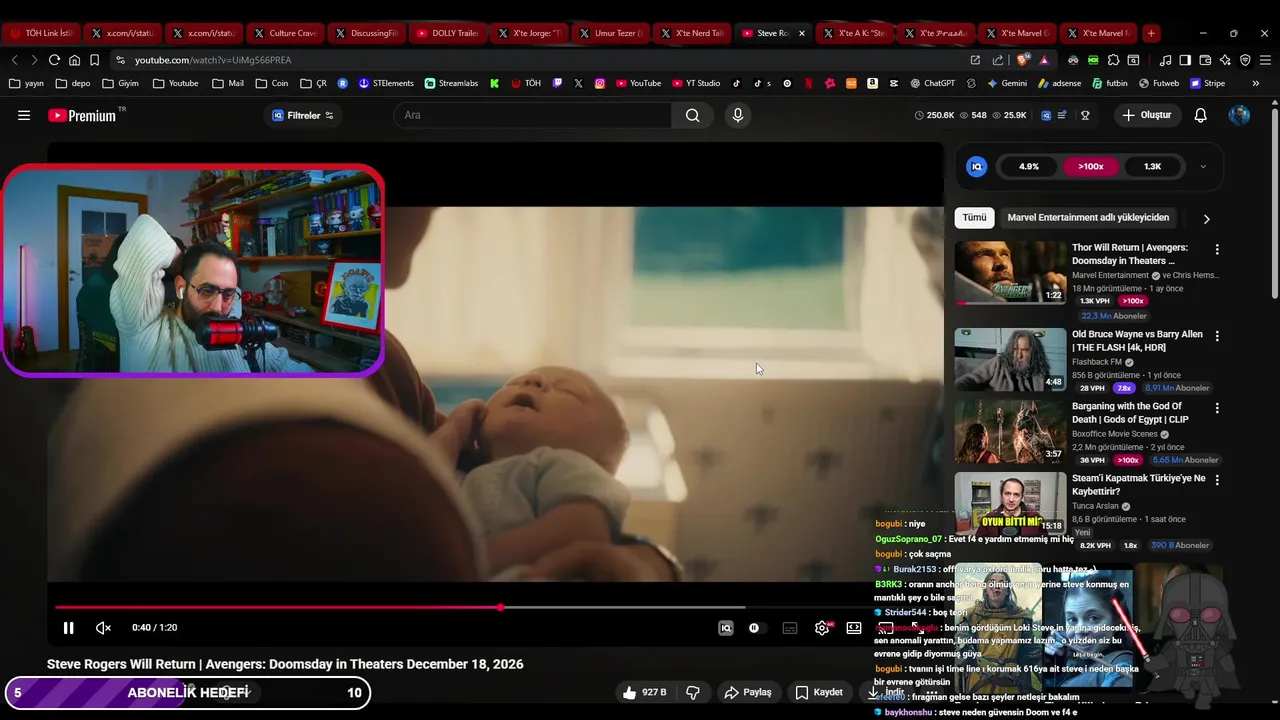
Task: Open the ChatGPT bookmark
Action: pos(933,83)
